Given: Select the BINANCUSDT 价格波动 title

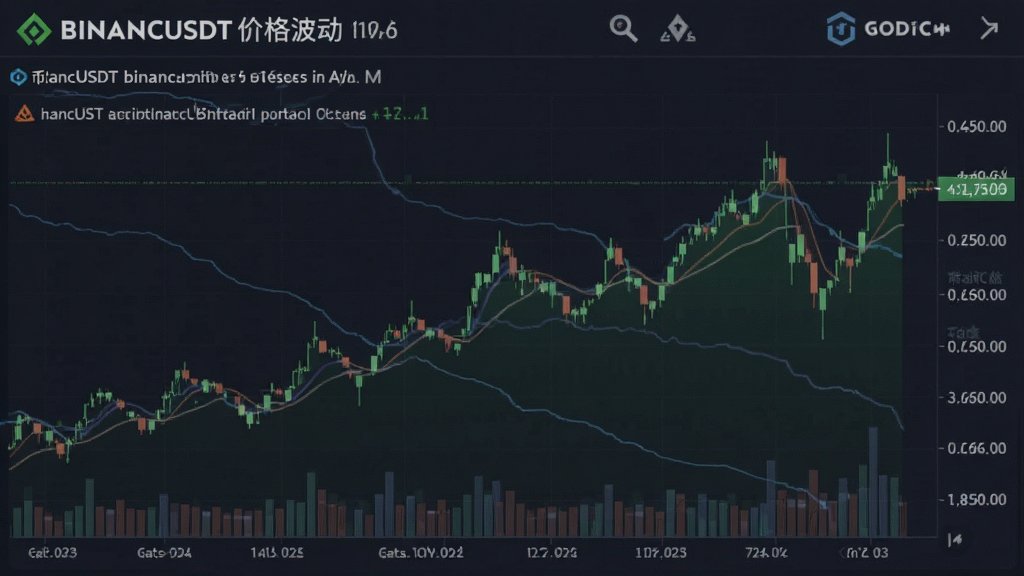Looking at the screenshot, I should (201, 30).
